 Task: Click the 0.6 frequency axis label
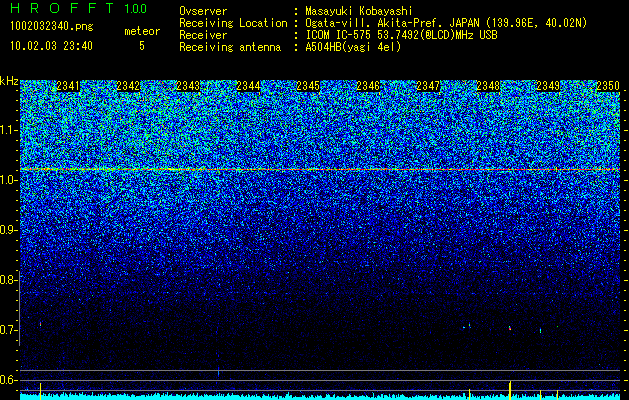(8, 380)
